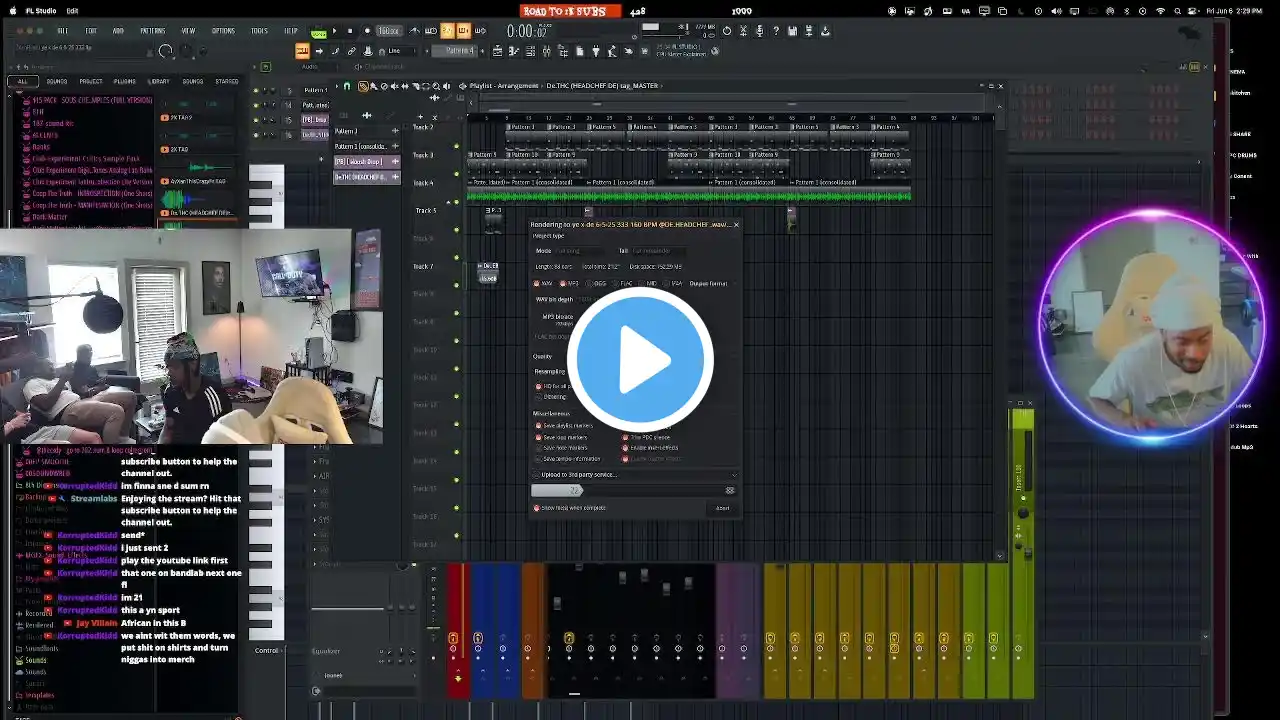The image size is (1280, 720).
Task: Click the Abort button
Action: pos(722,508)
